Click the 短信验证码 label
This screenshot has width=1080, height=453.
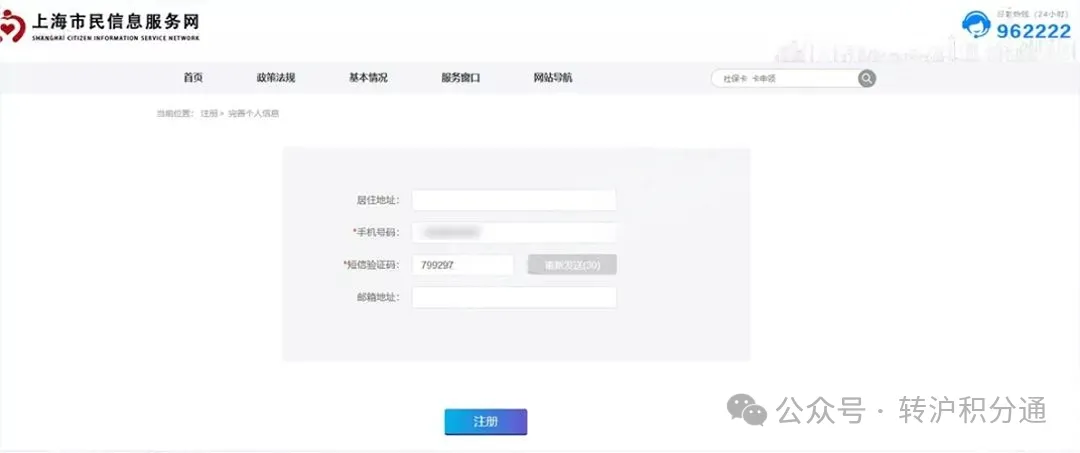click(x=371, y=265)
